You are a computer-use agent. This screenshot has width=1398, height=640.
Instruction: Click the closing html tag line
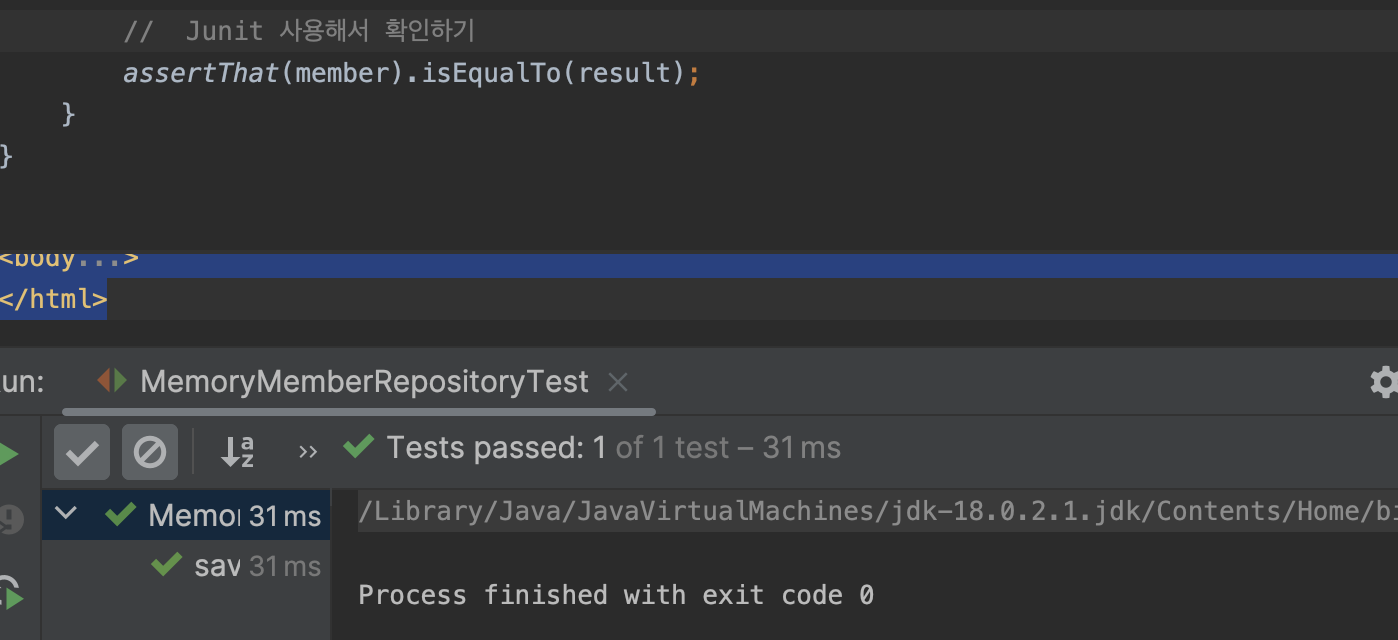point(54,298)
